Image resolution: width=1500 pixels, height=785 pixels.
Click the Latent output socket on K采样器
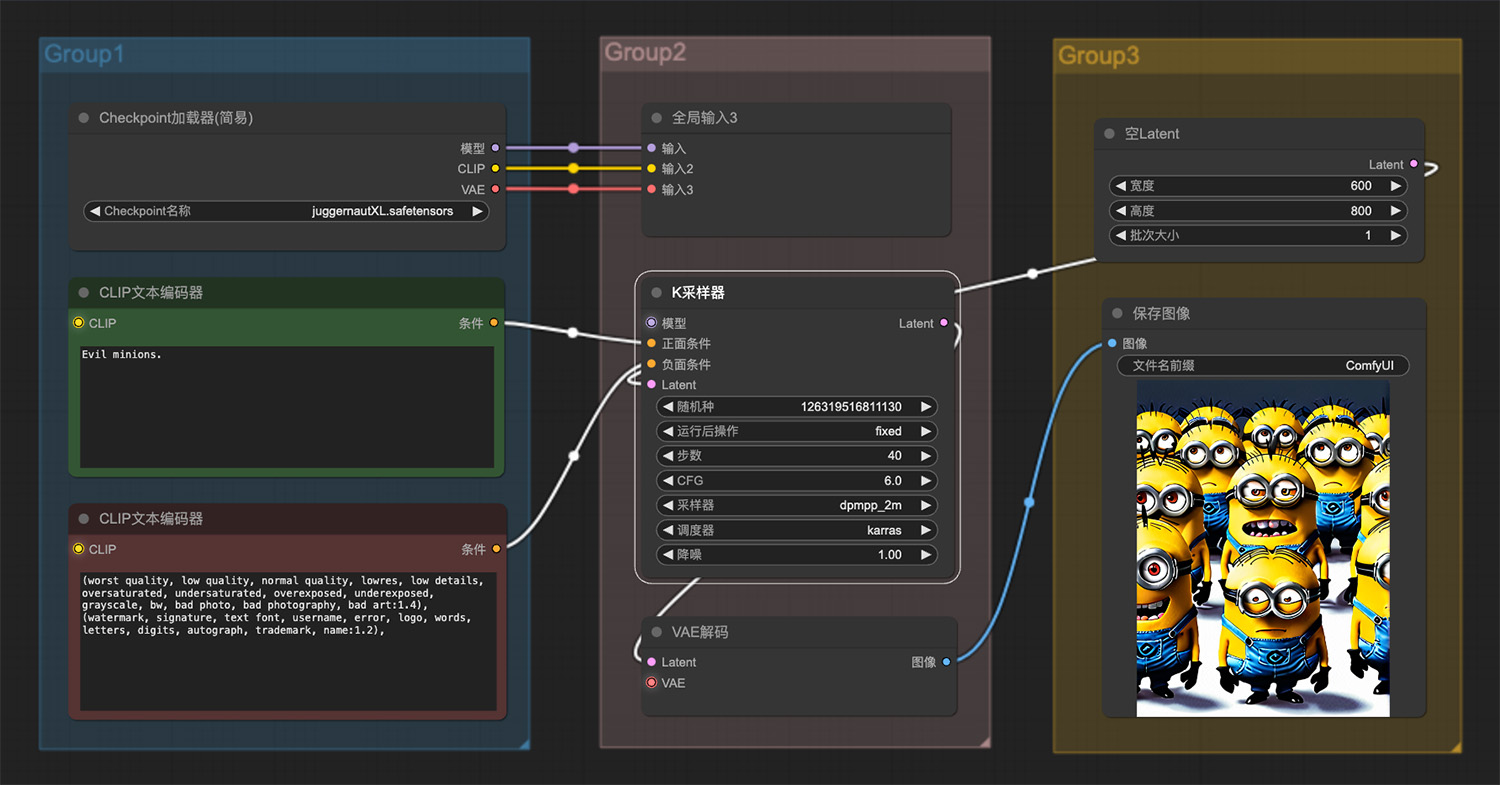coord(944,323)
